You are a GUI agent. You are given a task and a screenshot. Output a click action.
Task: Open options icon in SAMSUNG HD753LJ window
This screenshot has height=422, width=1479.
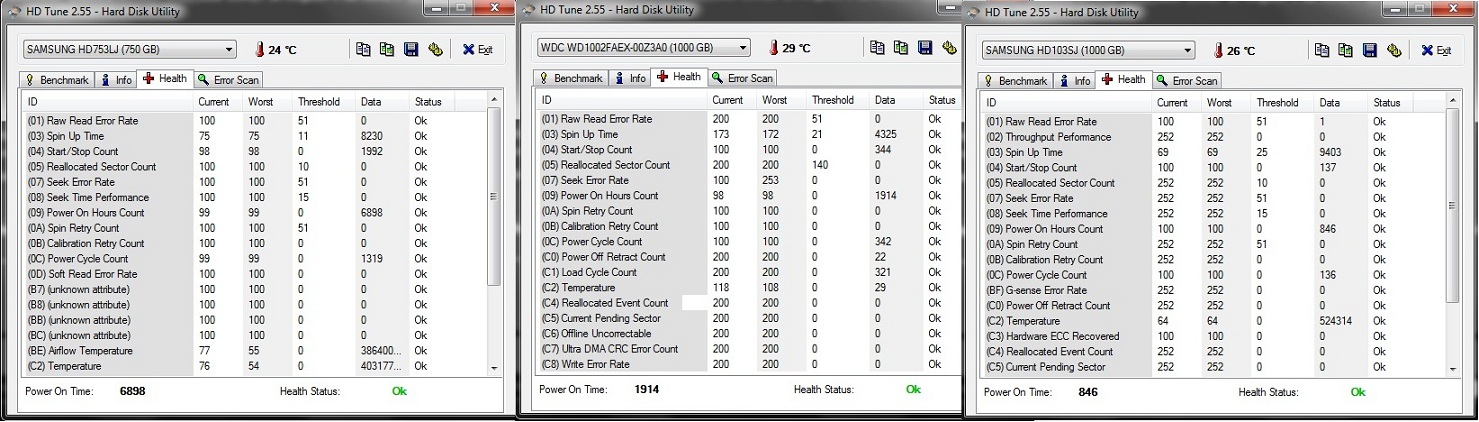(435, 49)
